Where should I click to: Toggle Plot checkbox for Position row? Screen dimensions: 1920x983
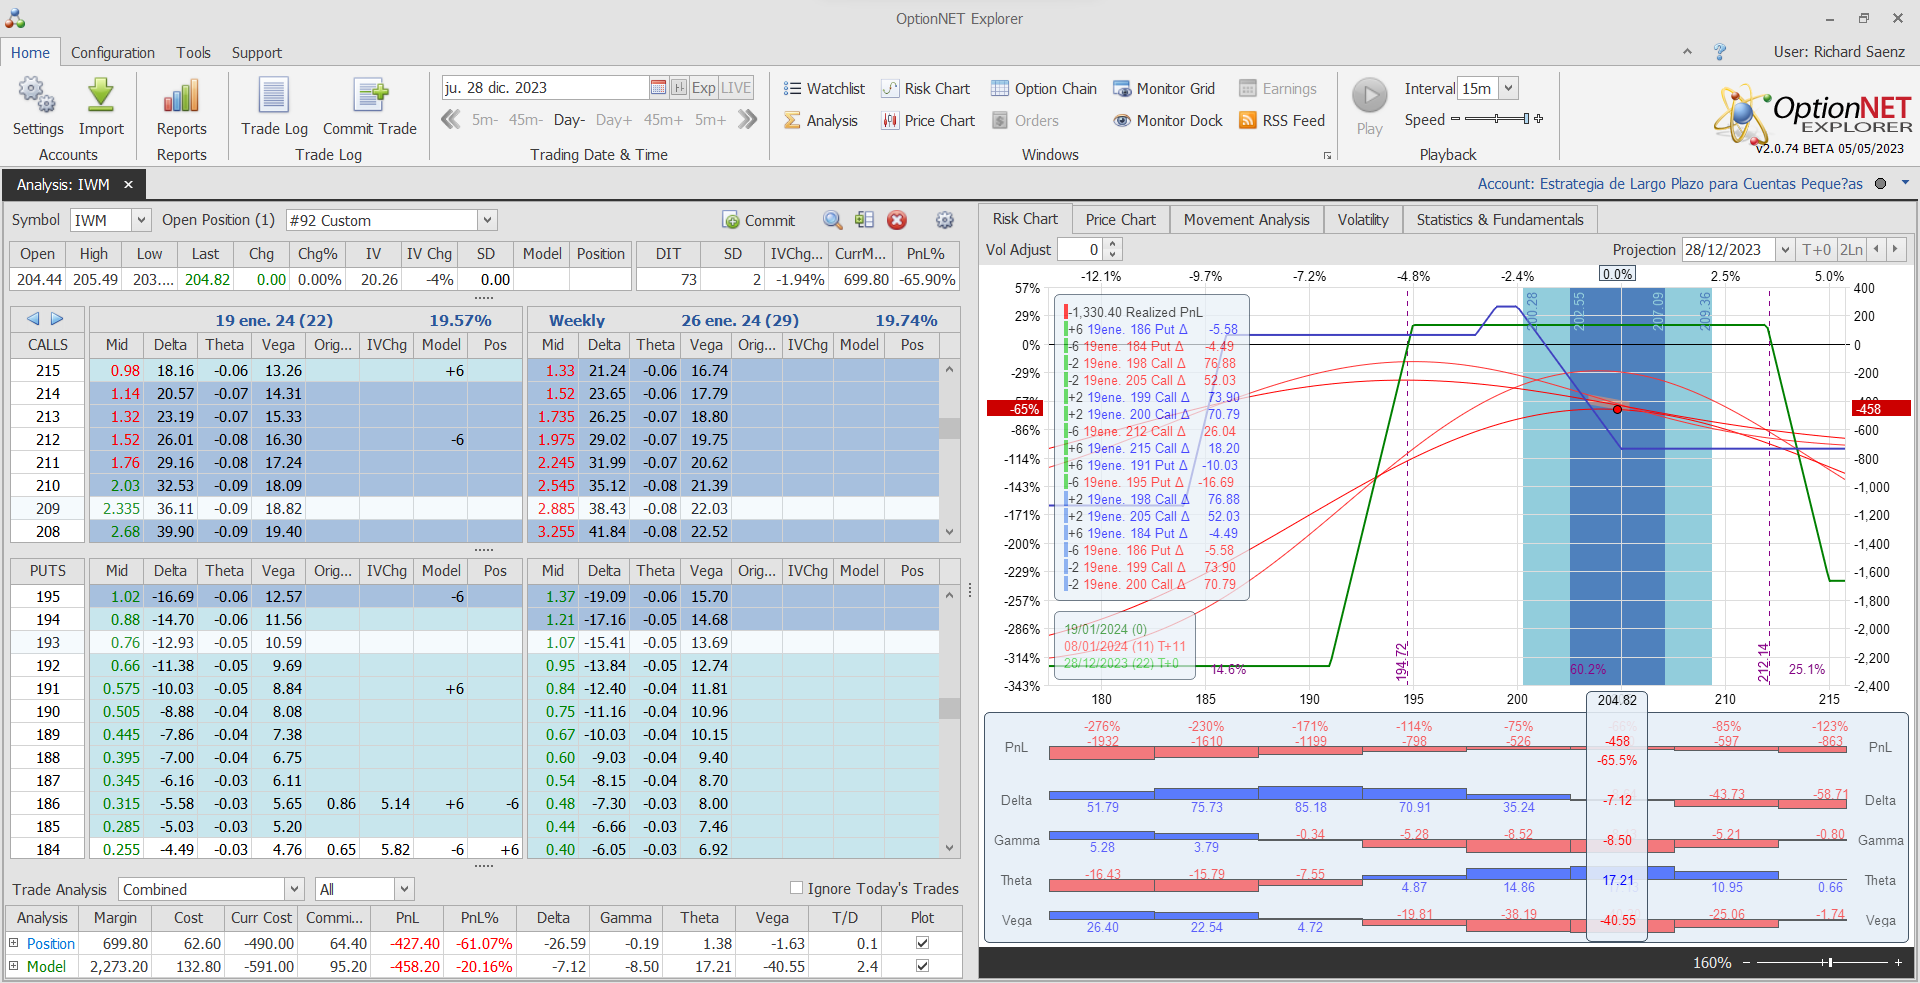922,943
